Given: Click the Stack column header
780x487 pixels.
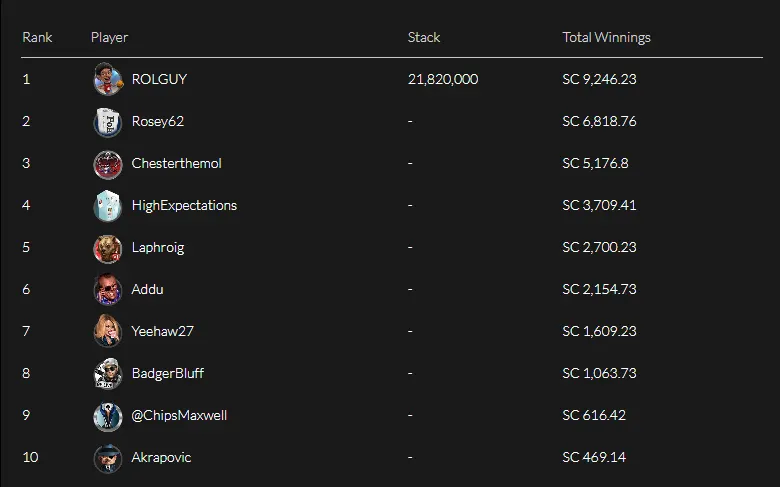Looking at the screenshot, I should point(424,37).
